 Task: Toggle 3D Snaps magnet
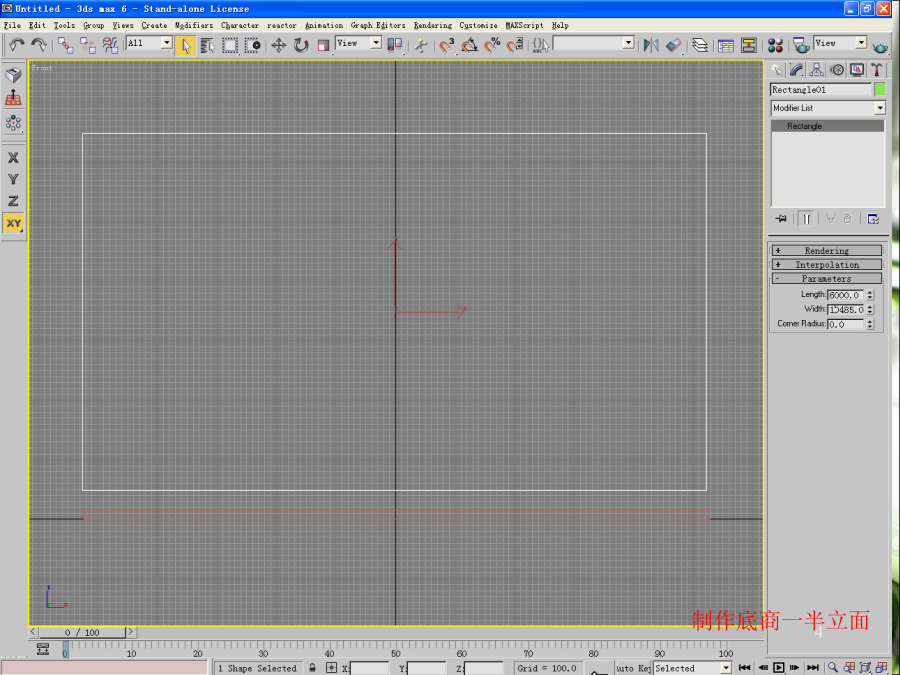[447, 45]
